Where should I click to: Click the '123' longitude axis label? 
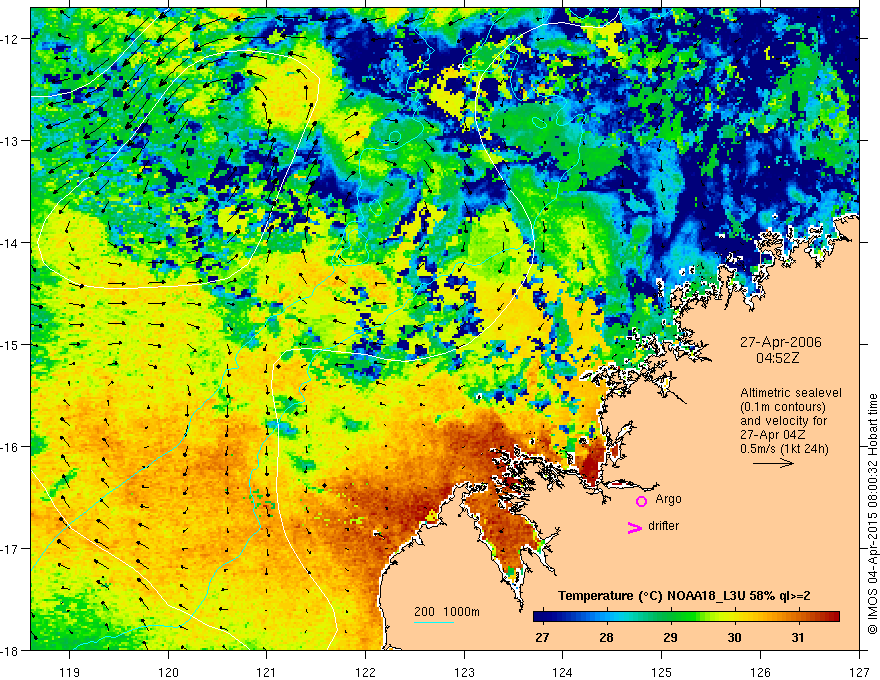coord(464,672)
